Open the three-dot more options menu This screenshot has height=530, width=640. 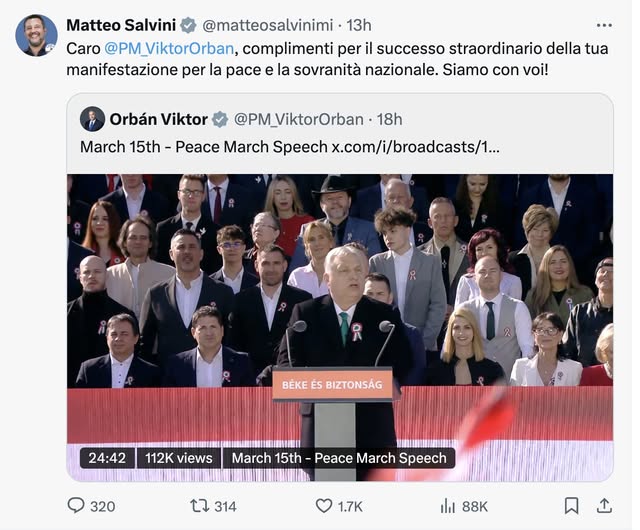(604, 25)
